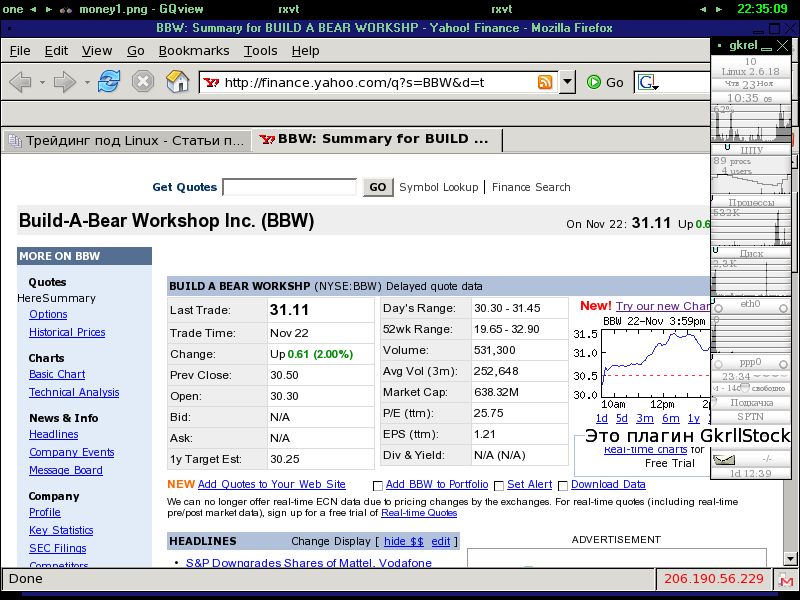Open the File menu
The height and width of the screenshot is (600, 800).
click(20, 51)
